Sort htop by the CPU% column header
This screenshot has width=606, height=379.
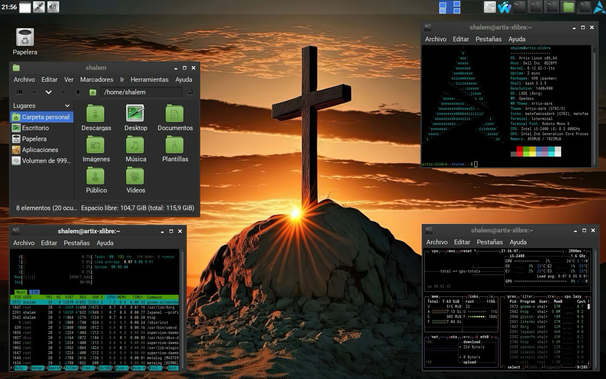(112, 297)
